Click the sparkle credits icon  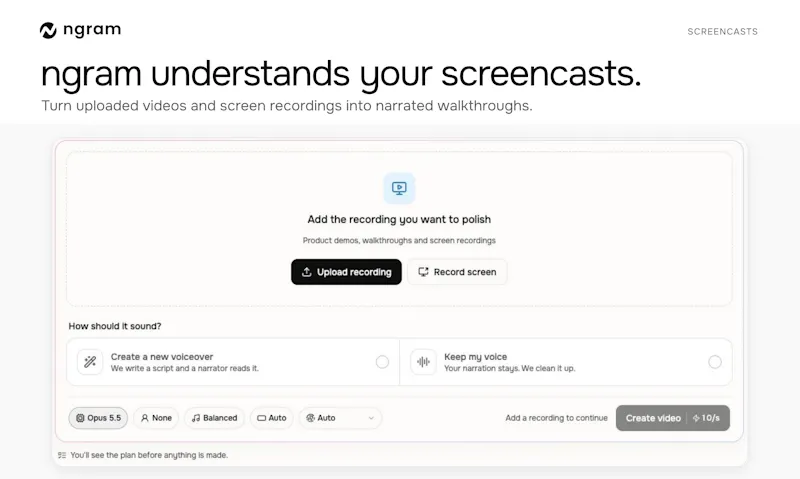click(696, 418)
